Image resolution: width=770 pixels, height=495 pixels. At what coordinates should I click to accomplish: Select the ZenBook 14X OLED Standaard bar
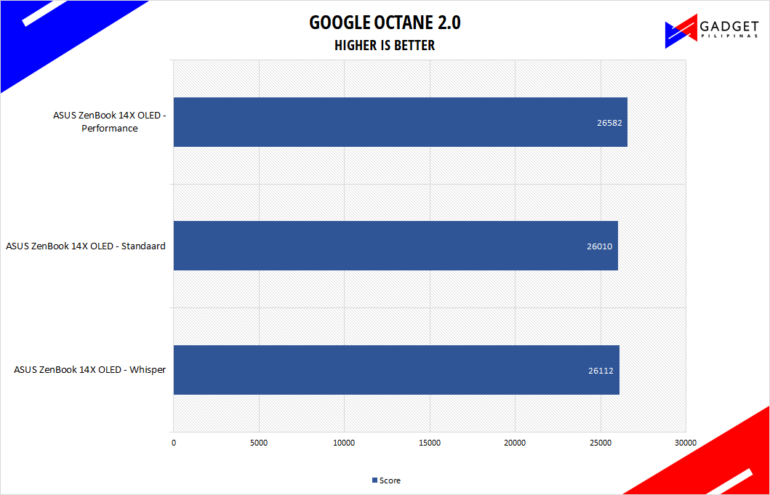(x=395, y=246)
